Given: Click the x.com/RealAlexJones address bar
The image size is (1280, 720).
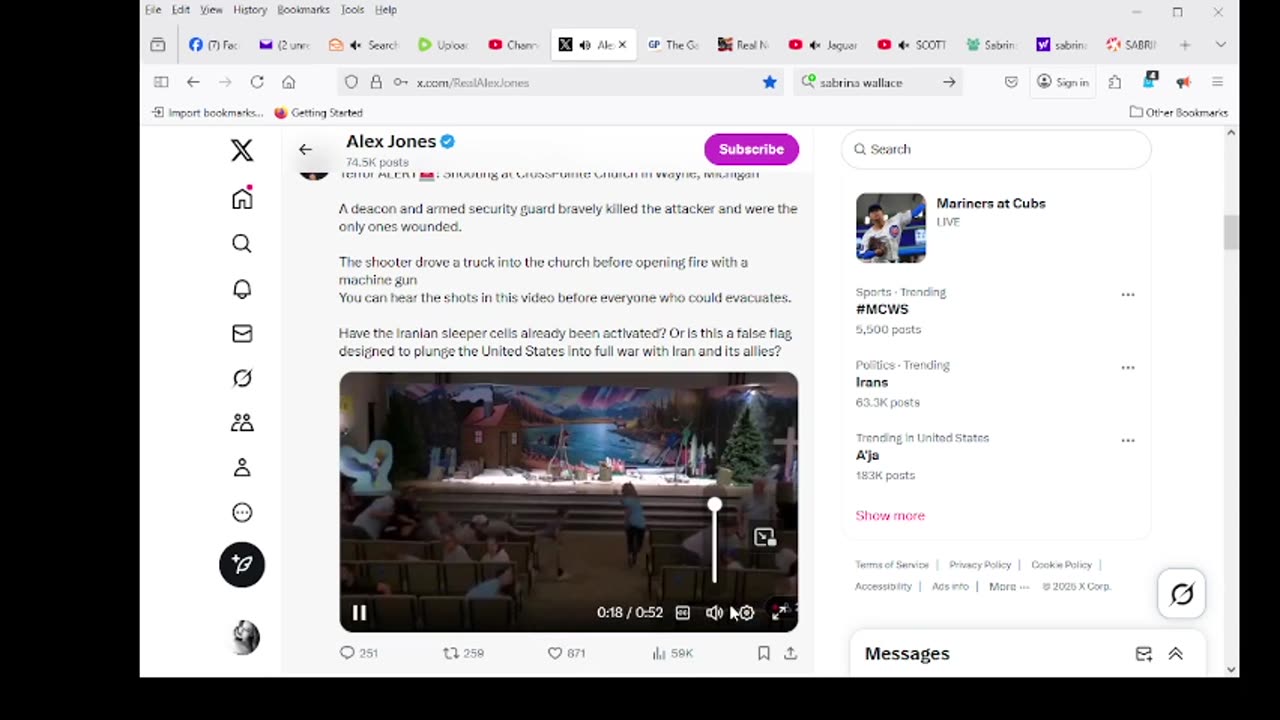Looking at the screenshot, I should tap(560, 82).
